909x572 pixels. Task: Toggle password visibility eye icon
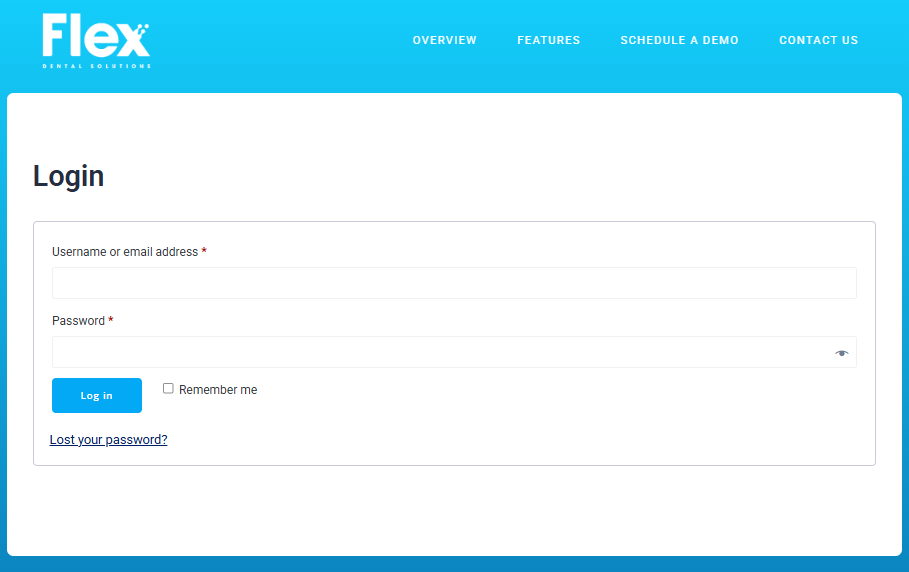click(x=841, y=353)
